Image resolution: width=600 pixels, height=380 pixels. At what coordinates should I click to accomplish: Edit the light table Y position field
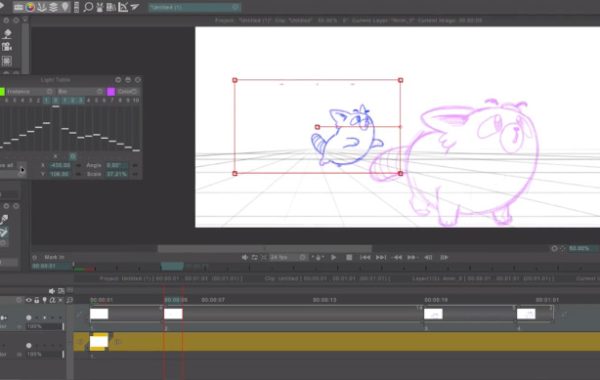[61, 174]
